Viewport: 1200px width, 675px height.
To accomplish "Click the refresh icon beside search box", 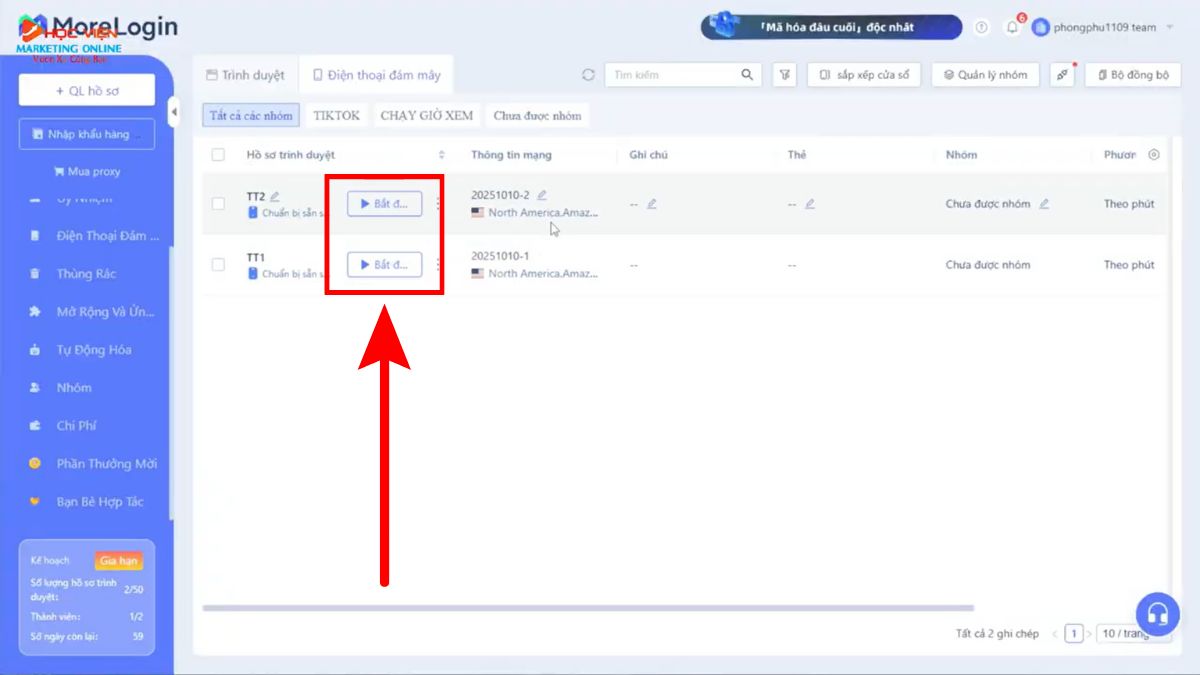I will pyautogui.click(x=588, y=75).
